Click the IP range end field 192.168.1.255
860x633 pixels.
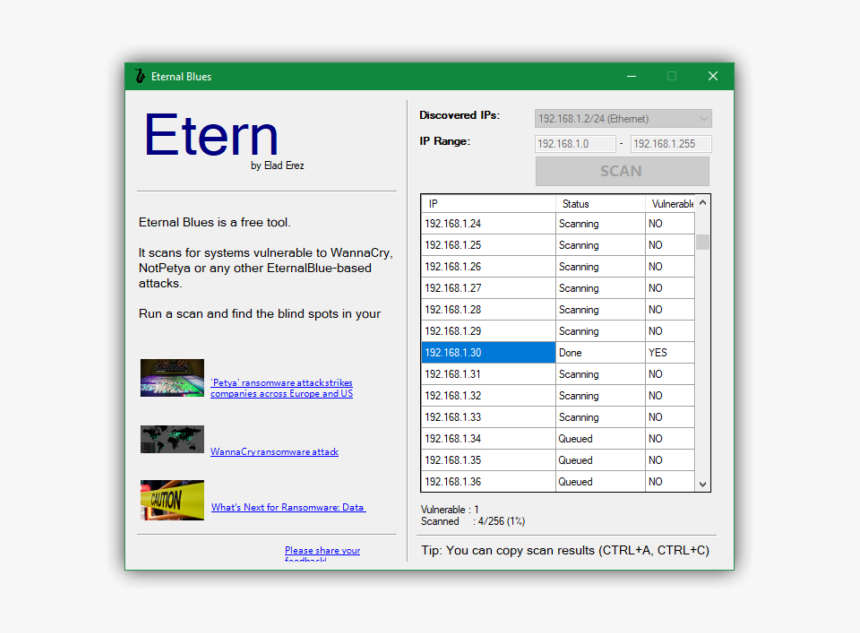[x=671, y=144]
